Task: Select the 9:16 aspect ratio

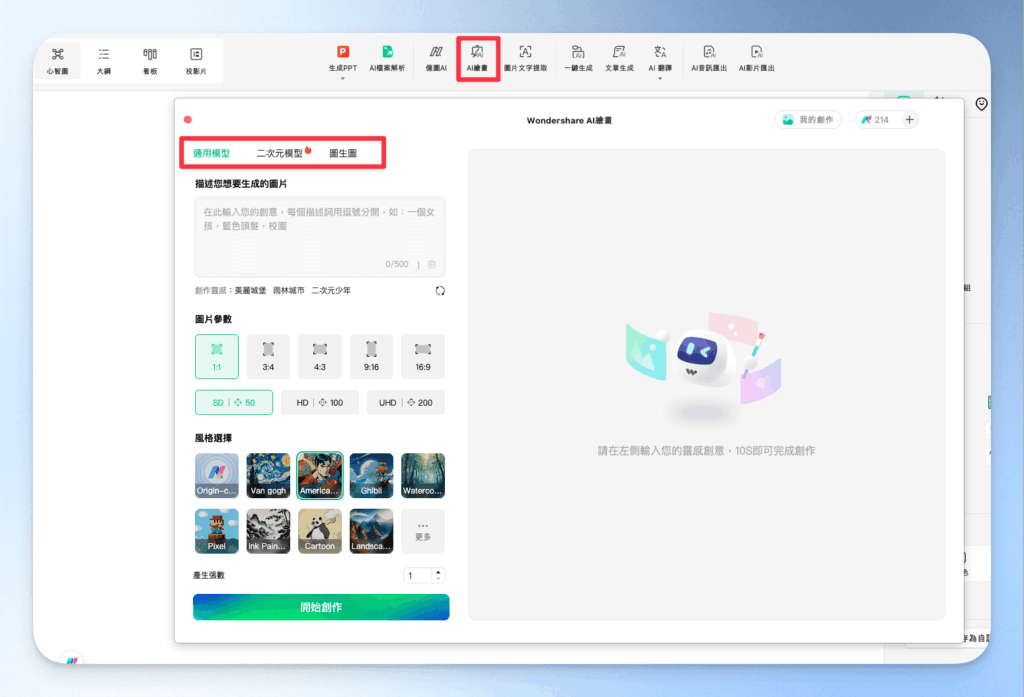Action: 372,357
